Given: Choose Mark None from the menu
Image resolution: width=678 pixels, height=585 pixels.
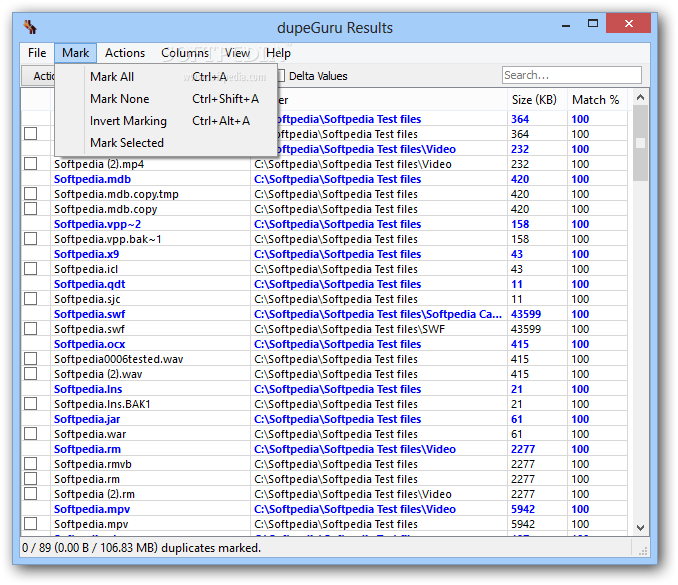Looking at the screenshot, I should 166,99.
